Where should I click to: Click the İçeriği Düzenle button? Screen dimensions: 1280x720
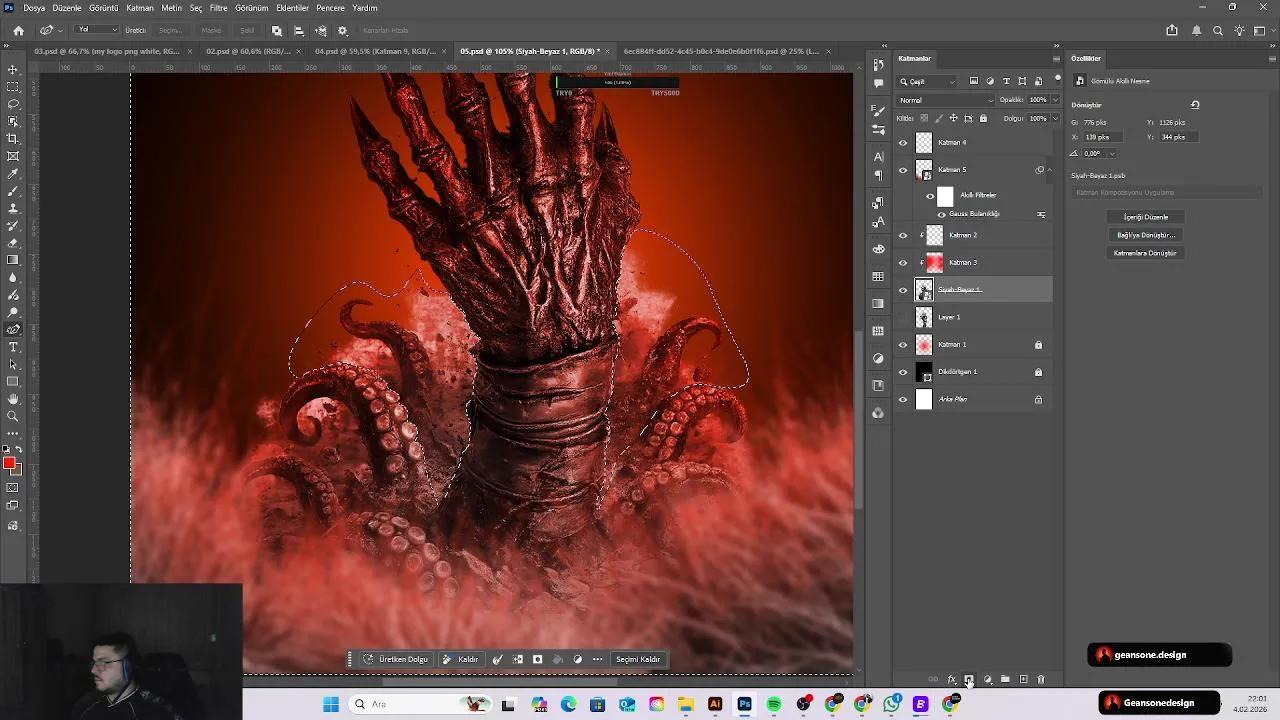click(1145, 217)
